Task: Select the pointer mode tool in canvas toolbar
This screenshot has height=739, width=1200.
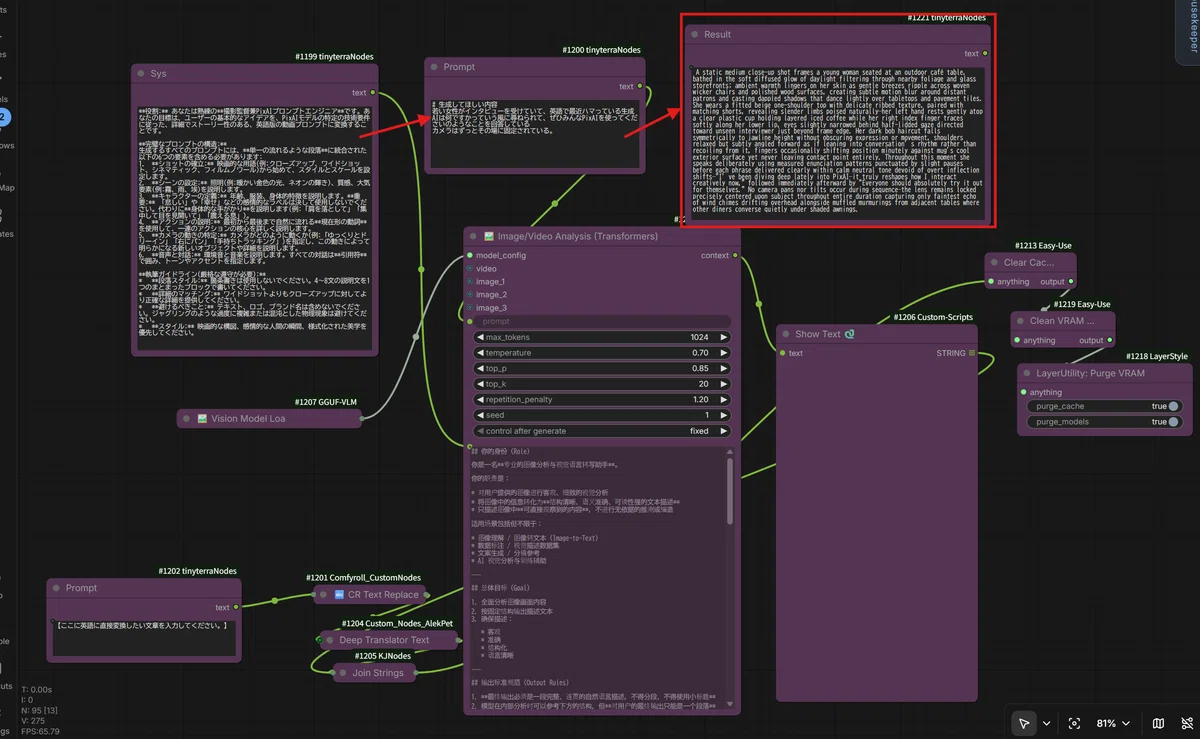Action: tap(1024, 723)
